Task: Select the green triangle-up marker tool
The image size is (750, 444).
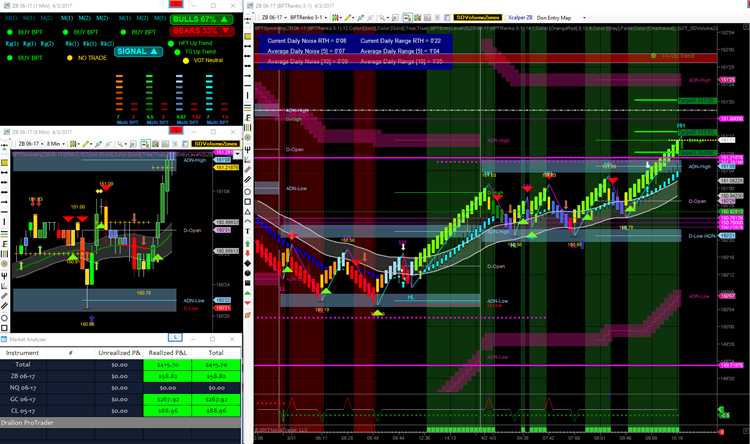Action: tap(247, 293)
